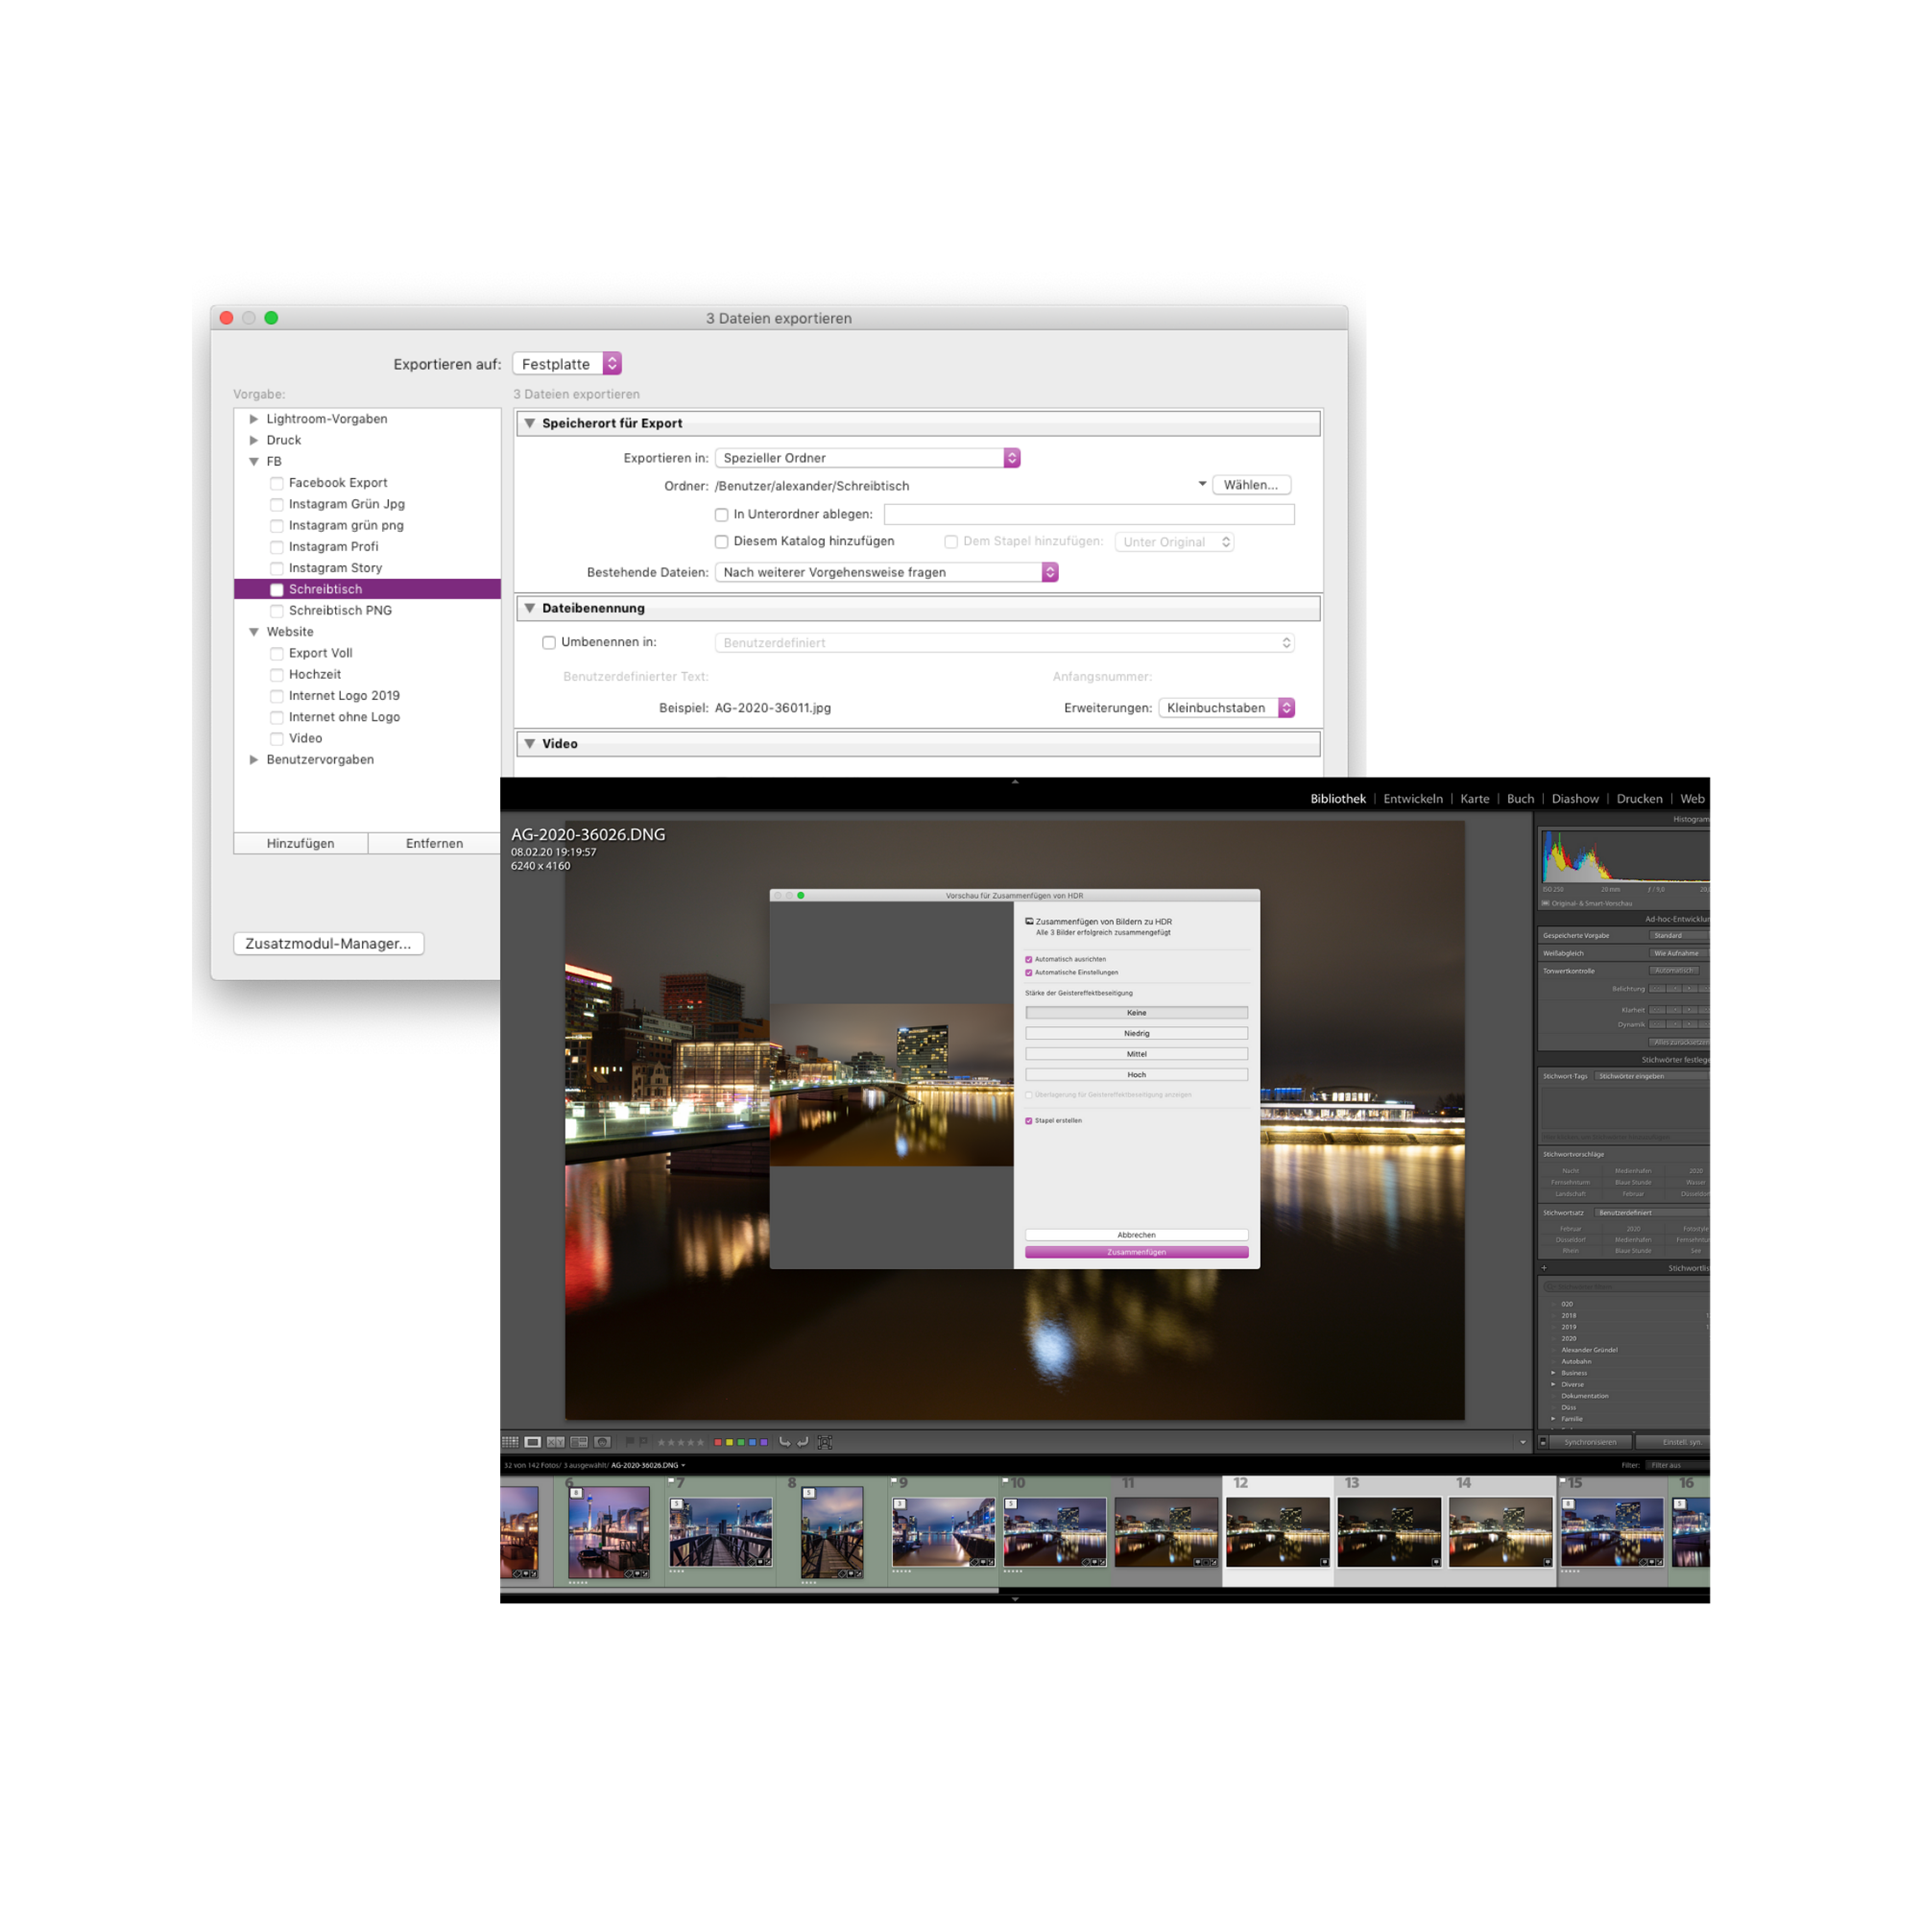The height and width of the screenshot is (1920, 1920).
Task: Click Hinzufügen preset button
Action: pos(301,843)
